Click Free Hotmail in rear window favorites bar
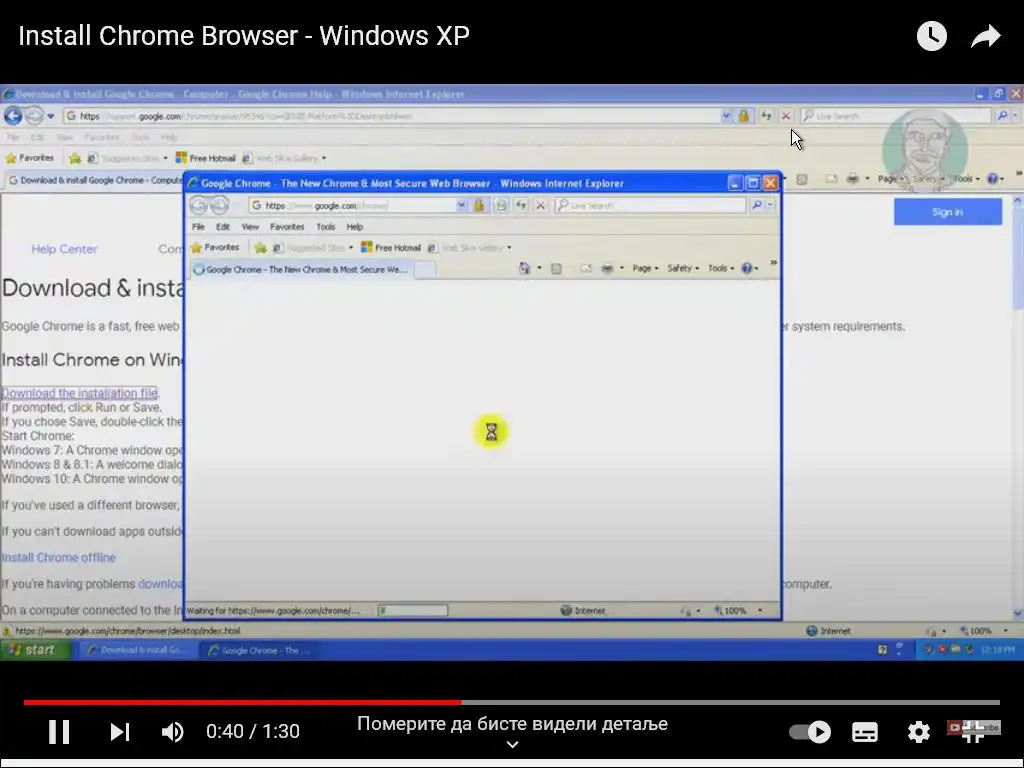The height and width of the screenshot is (768, 1024). 205,158
